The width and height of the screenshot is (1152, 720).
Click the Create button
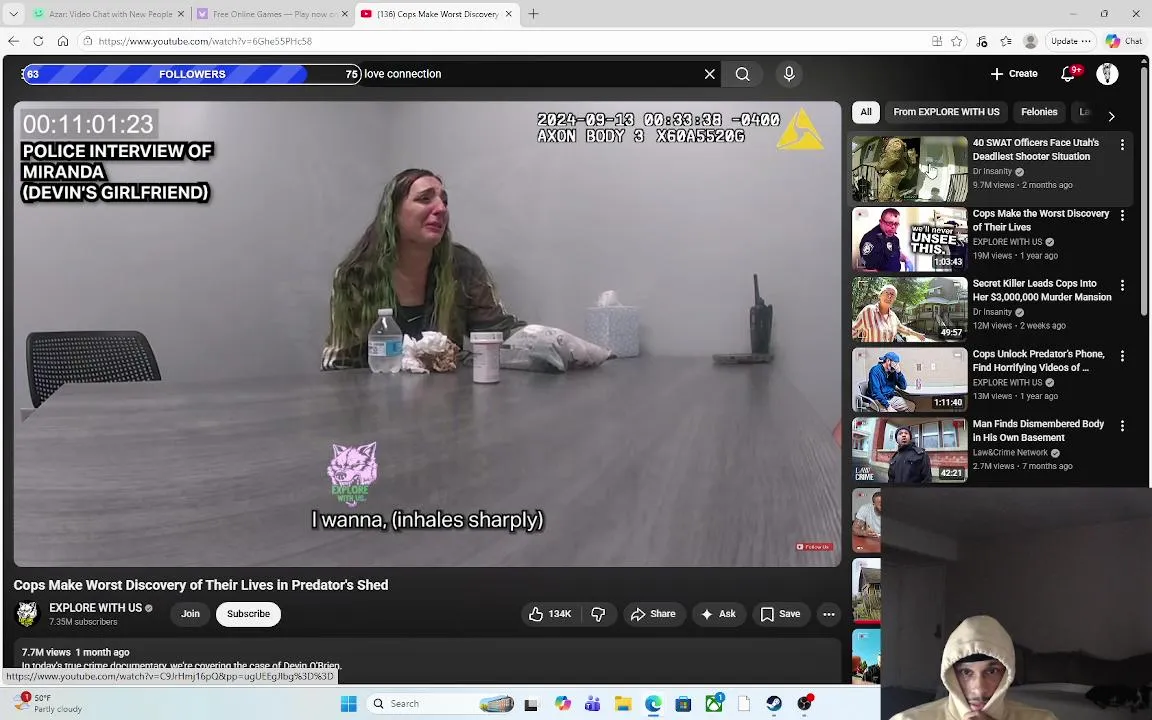[x=1014, y=73]
